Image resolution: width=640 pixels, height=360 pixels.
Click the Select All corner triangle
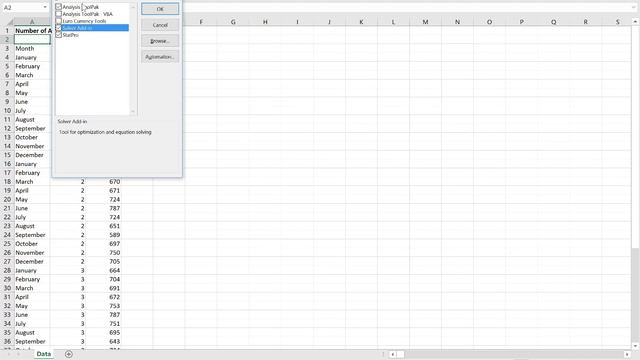click(x=10, y=22)
